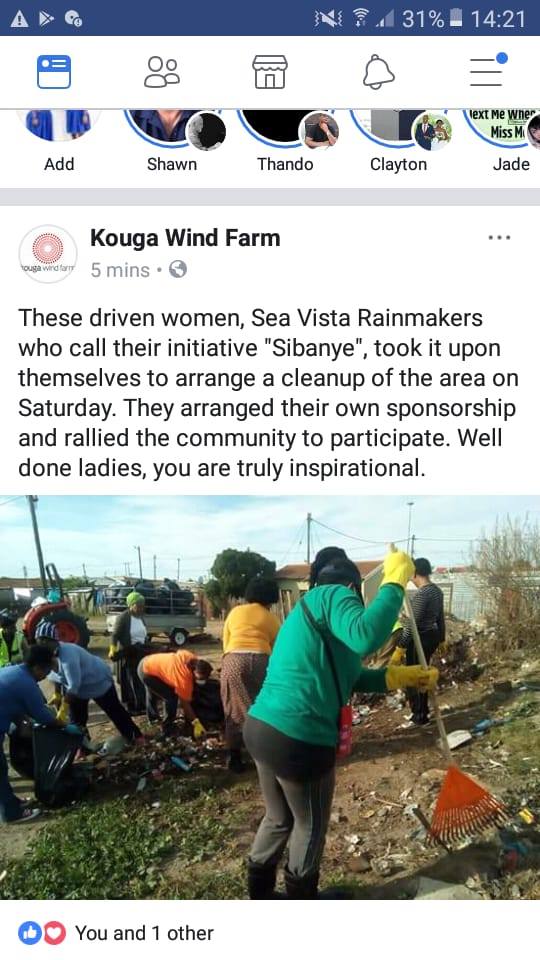The height and width of the screenshot is (960, 540).
Task: Tap Kouga Wind Farm profile logo
Action: [48, 253]
